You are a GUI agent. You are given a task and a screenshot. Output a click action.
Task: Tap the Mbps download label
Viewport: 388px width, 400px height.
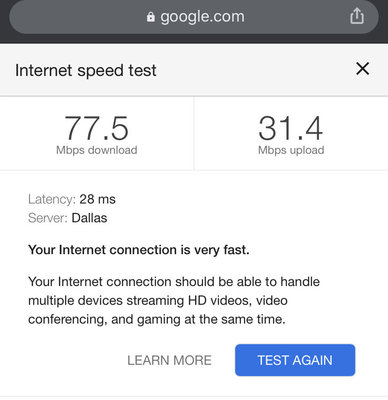(x=97, y=150)
